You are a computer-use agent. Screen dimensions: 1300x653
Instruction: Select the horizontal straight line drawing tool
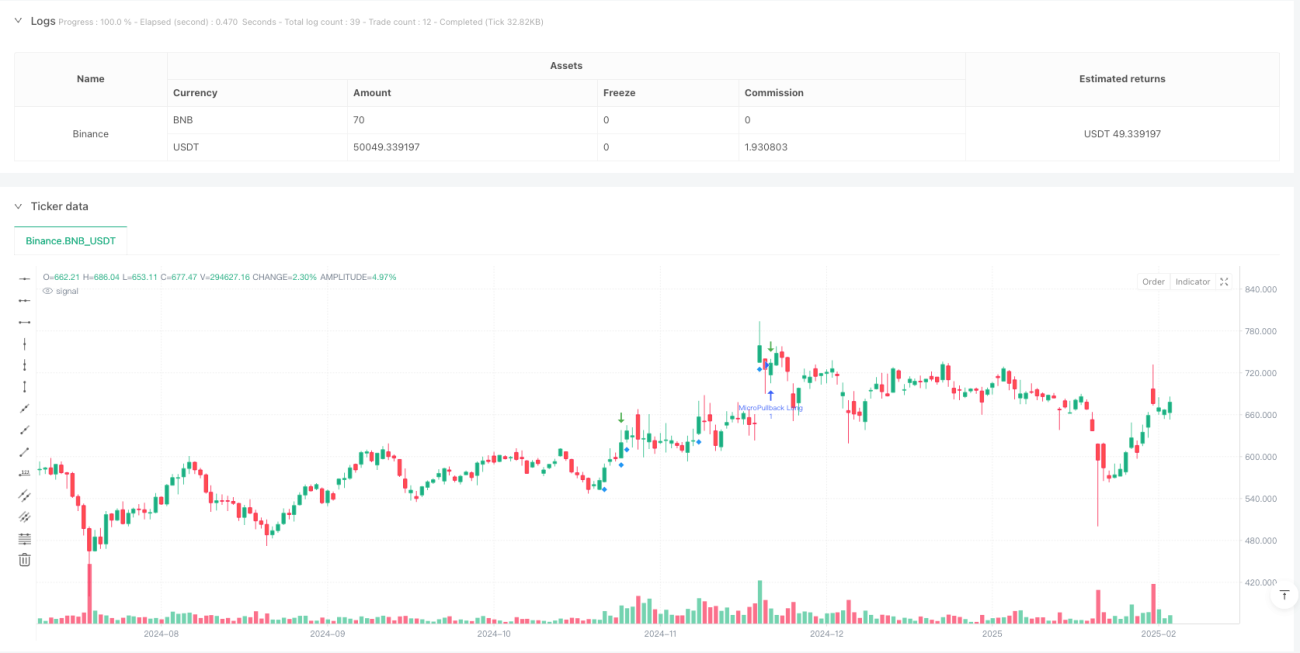point(25,278)
